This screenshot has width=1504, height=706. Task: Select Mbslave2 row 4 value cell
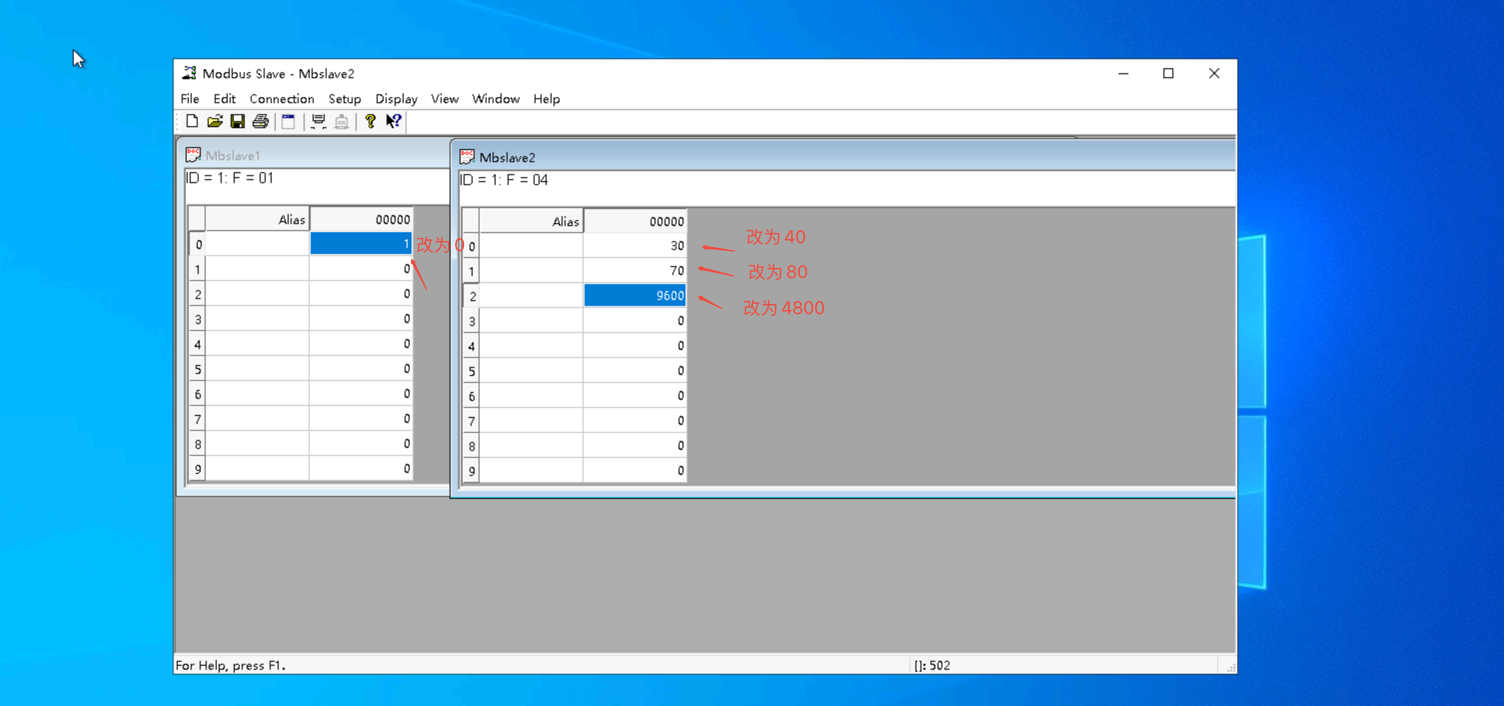coord(635,346)
